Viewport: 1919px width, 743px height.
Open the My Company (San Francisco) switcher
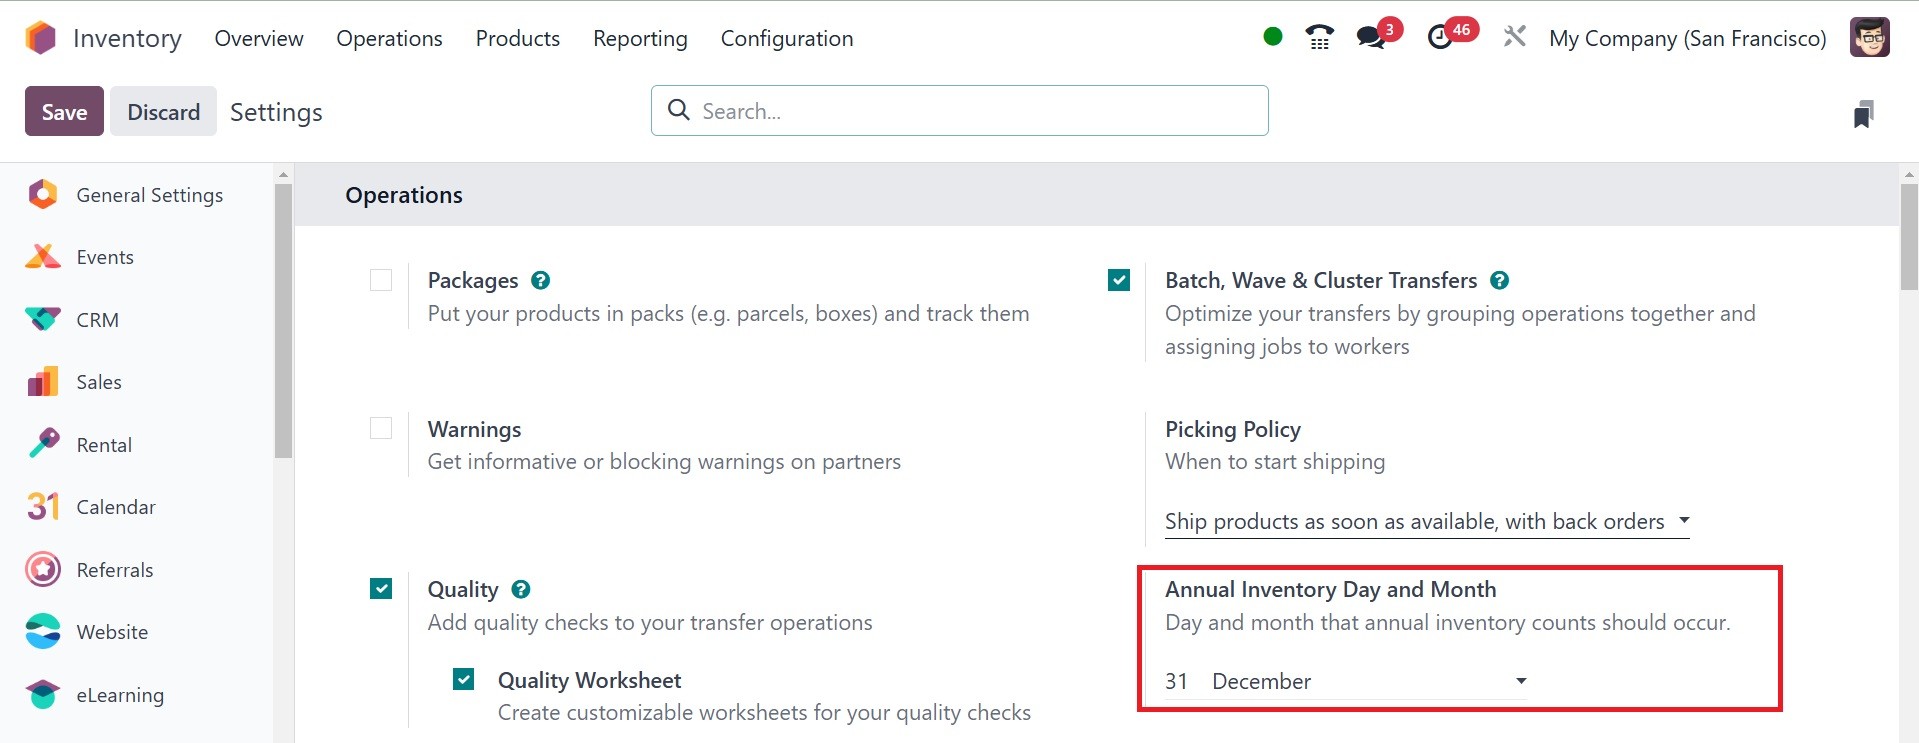click(x=1687, y=38)
